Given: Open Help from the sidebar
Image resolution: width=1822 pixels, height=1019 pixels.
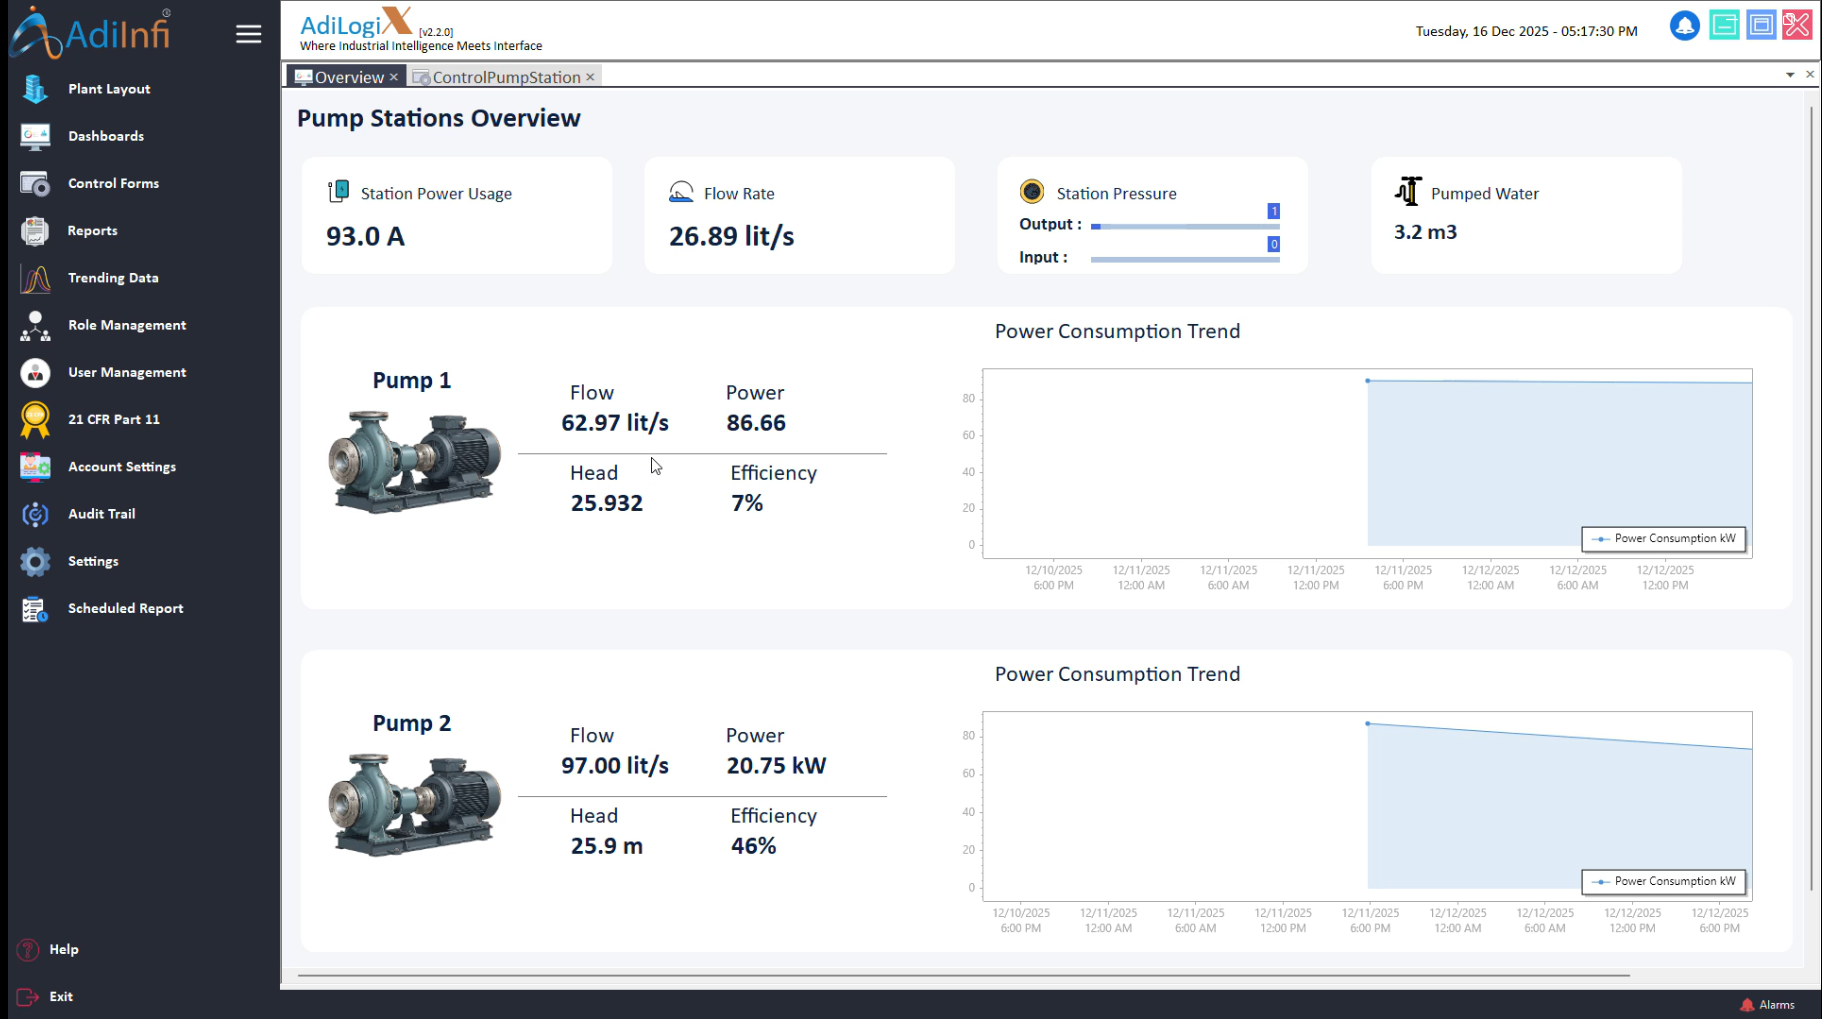Looking at the screenshot, I should tap(63, 950).
